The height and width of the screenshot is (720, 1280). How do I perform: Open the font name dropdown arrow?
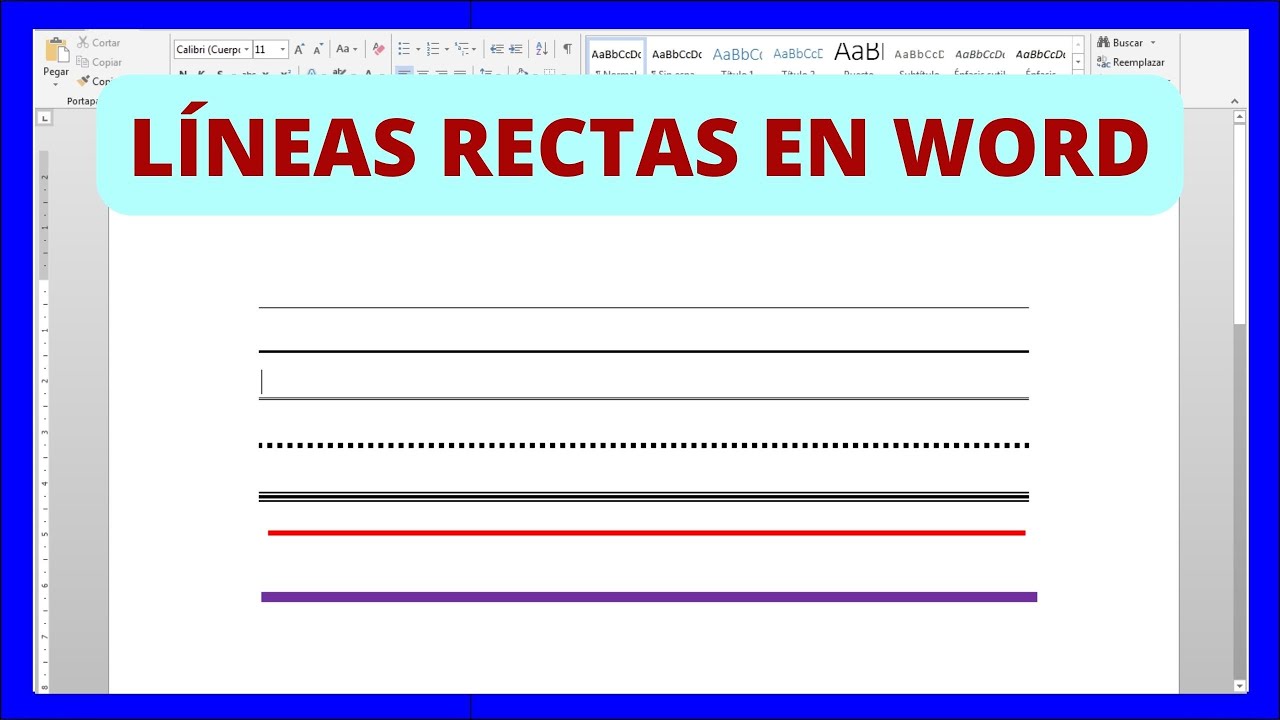[246, 49]
